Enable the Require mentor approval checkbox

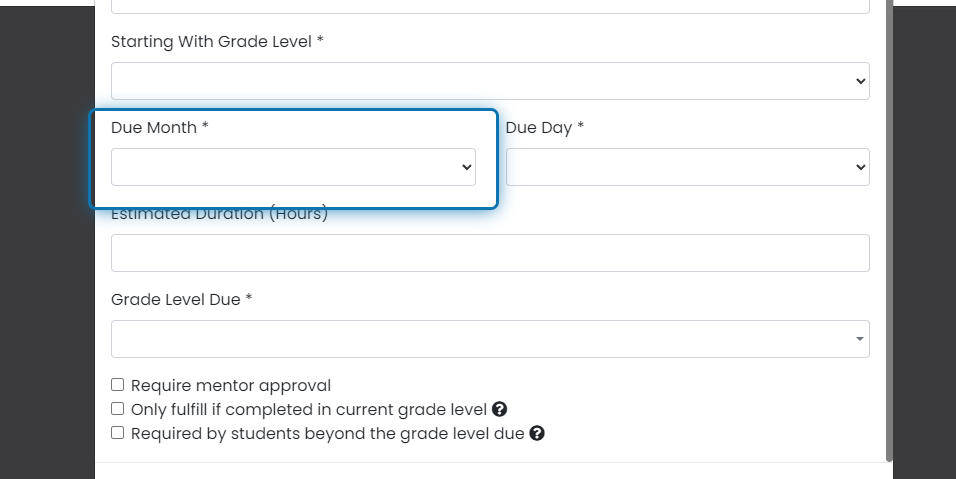tap(118, 385)
